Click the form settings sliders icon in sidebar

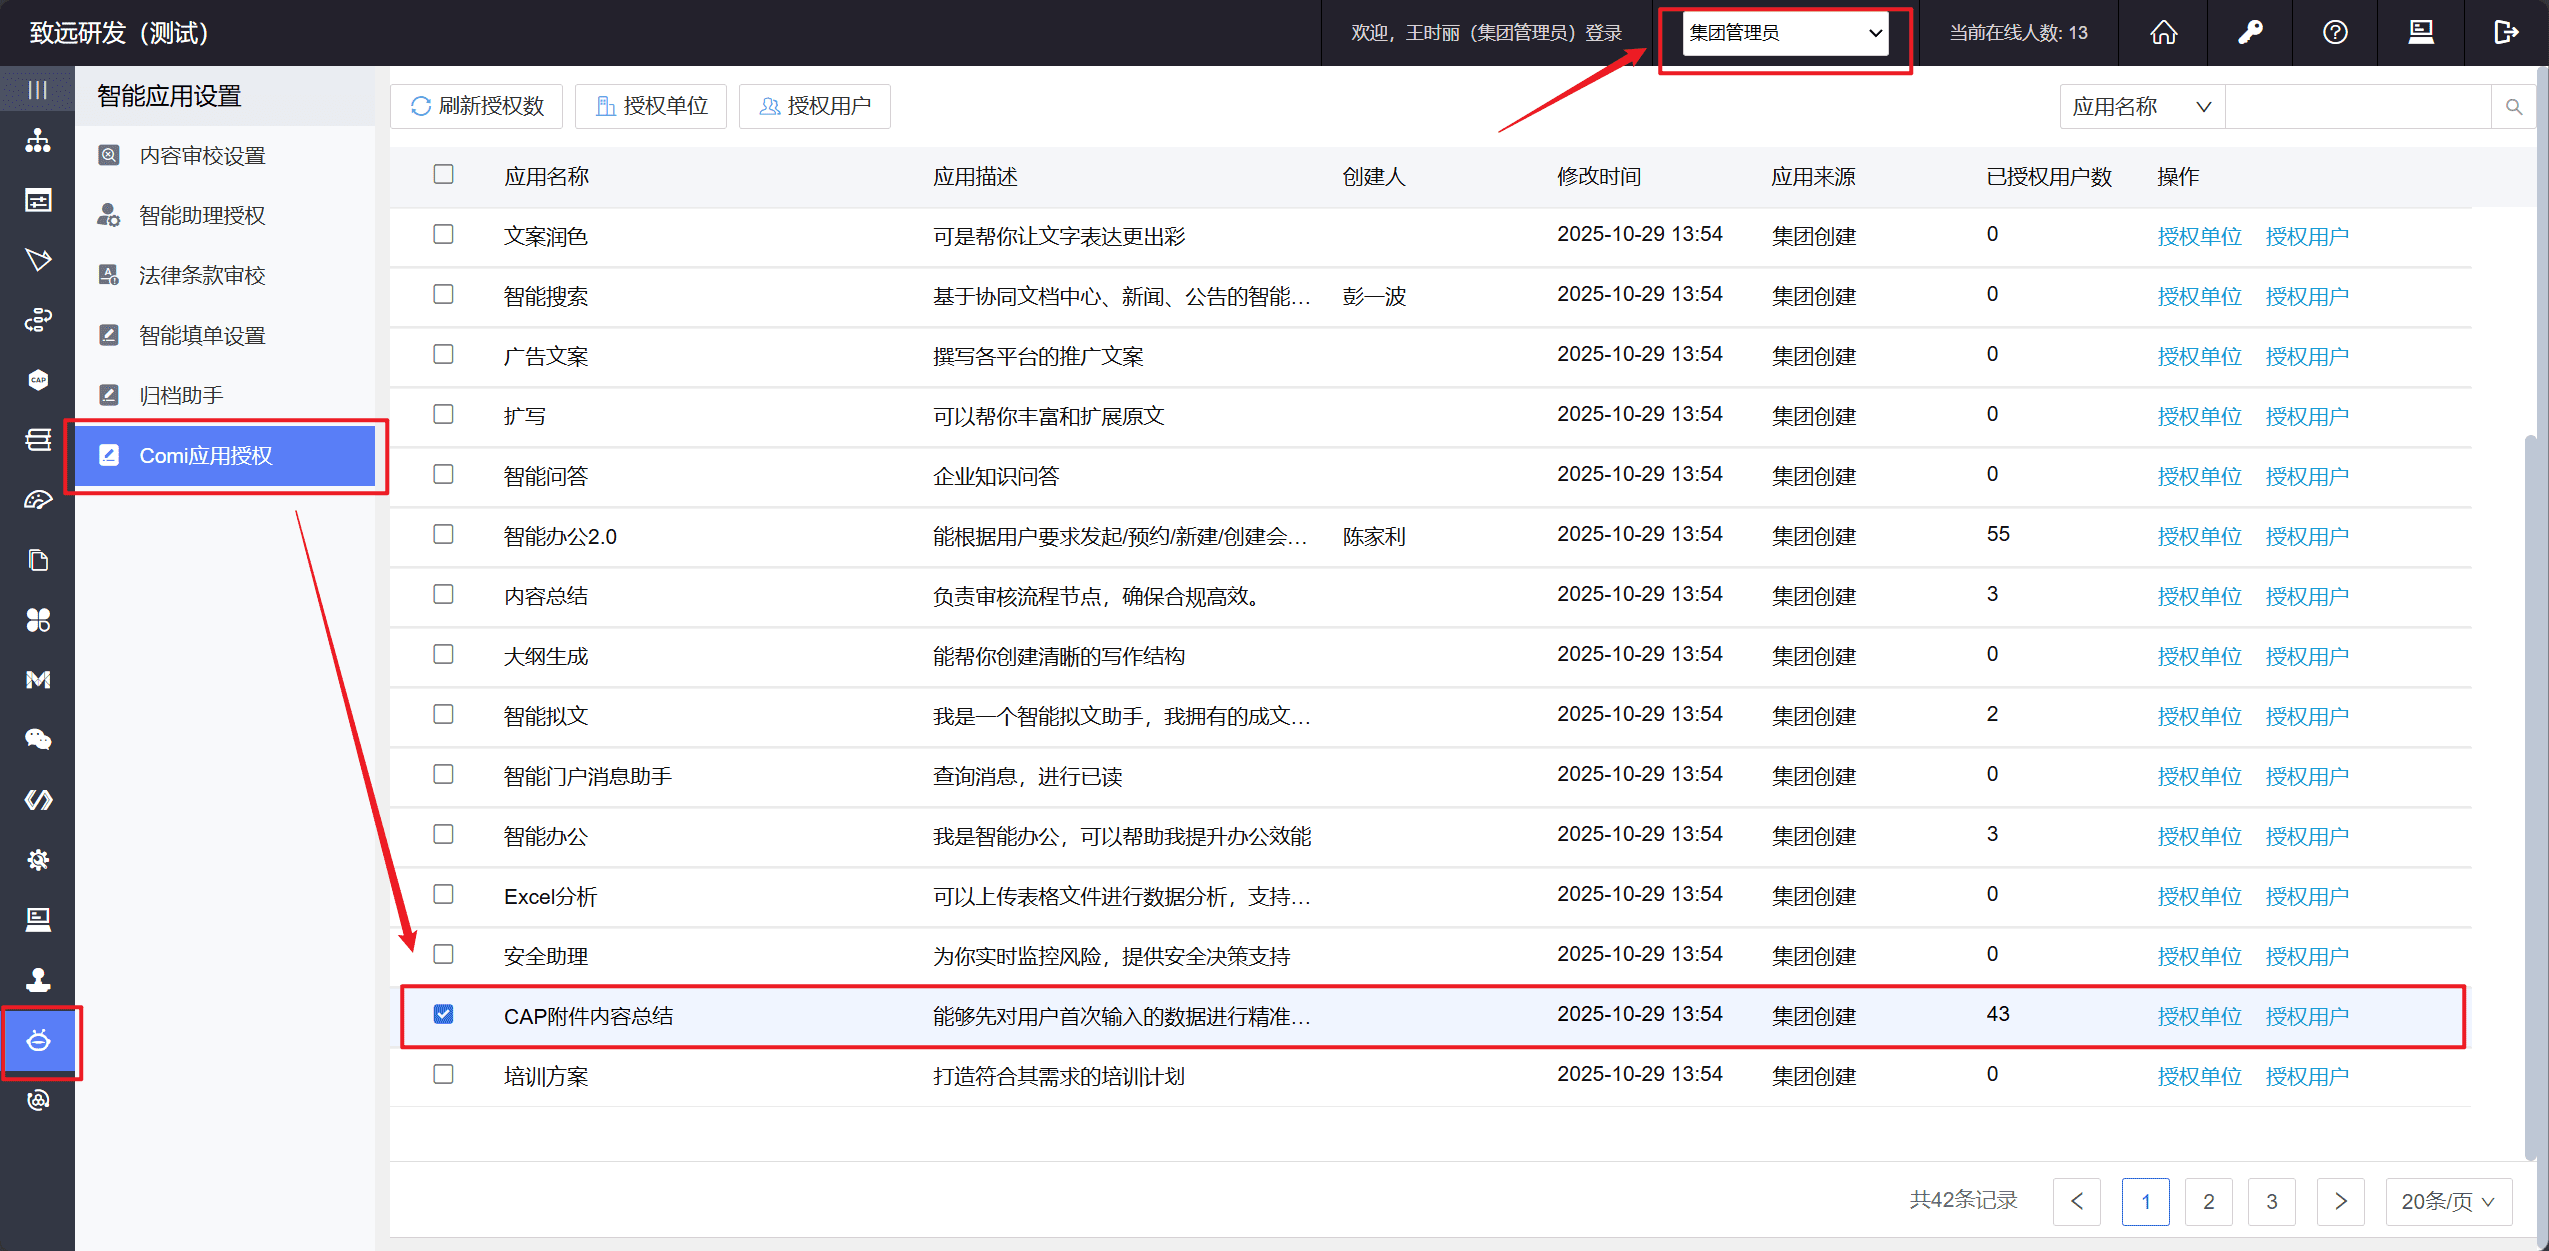(38, 201)
